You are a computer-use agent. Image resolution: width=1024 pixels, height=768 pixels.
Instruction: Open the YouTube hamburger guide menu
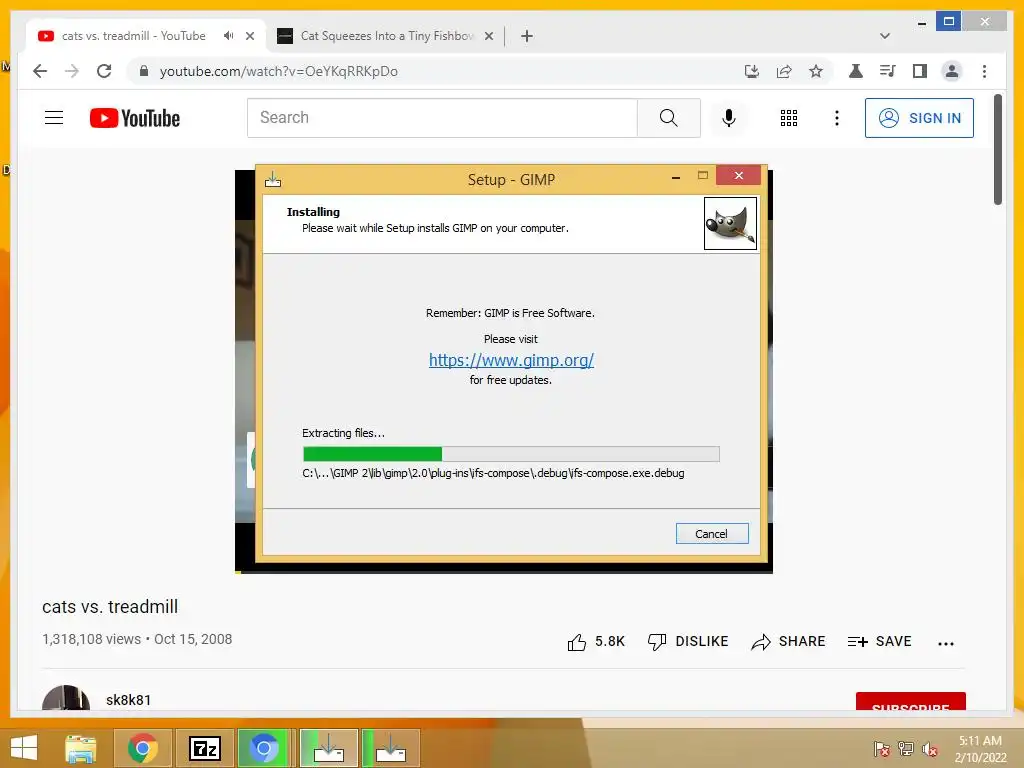[x=54, y=118]
